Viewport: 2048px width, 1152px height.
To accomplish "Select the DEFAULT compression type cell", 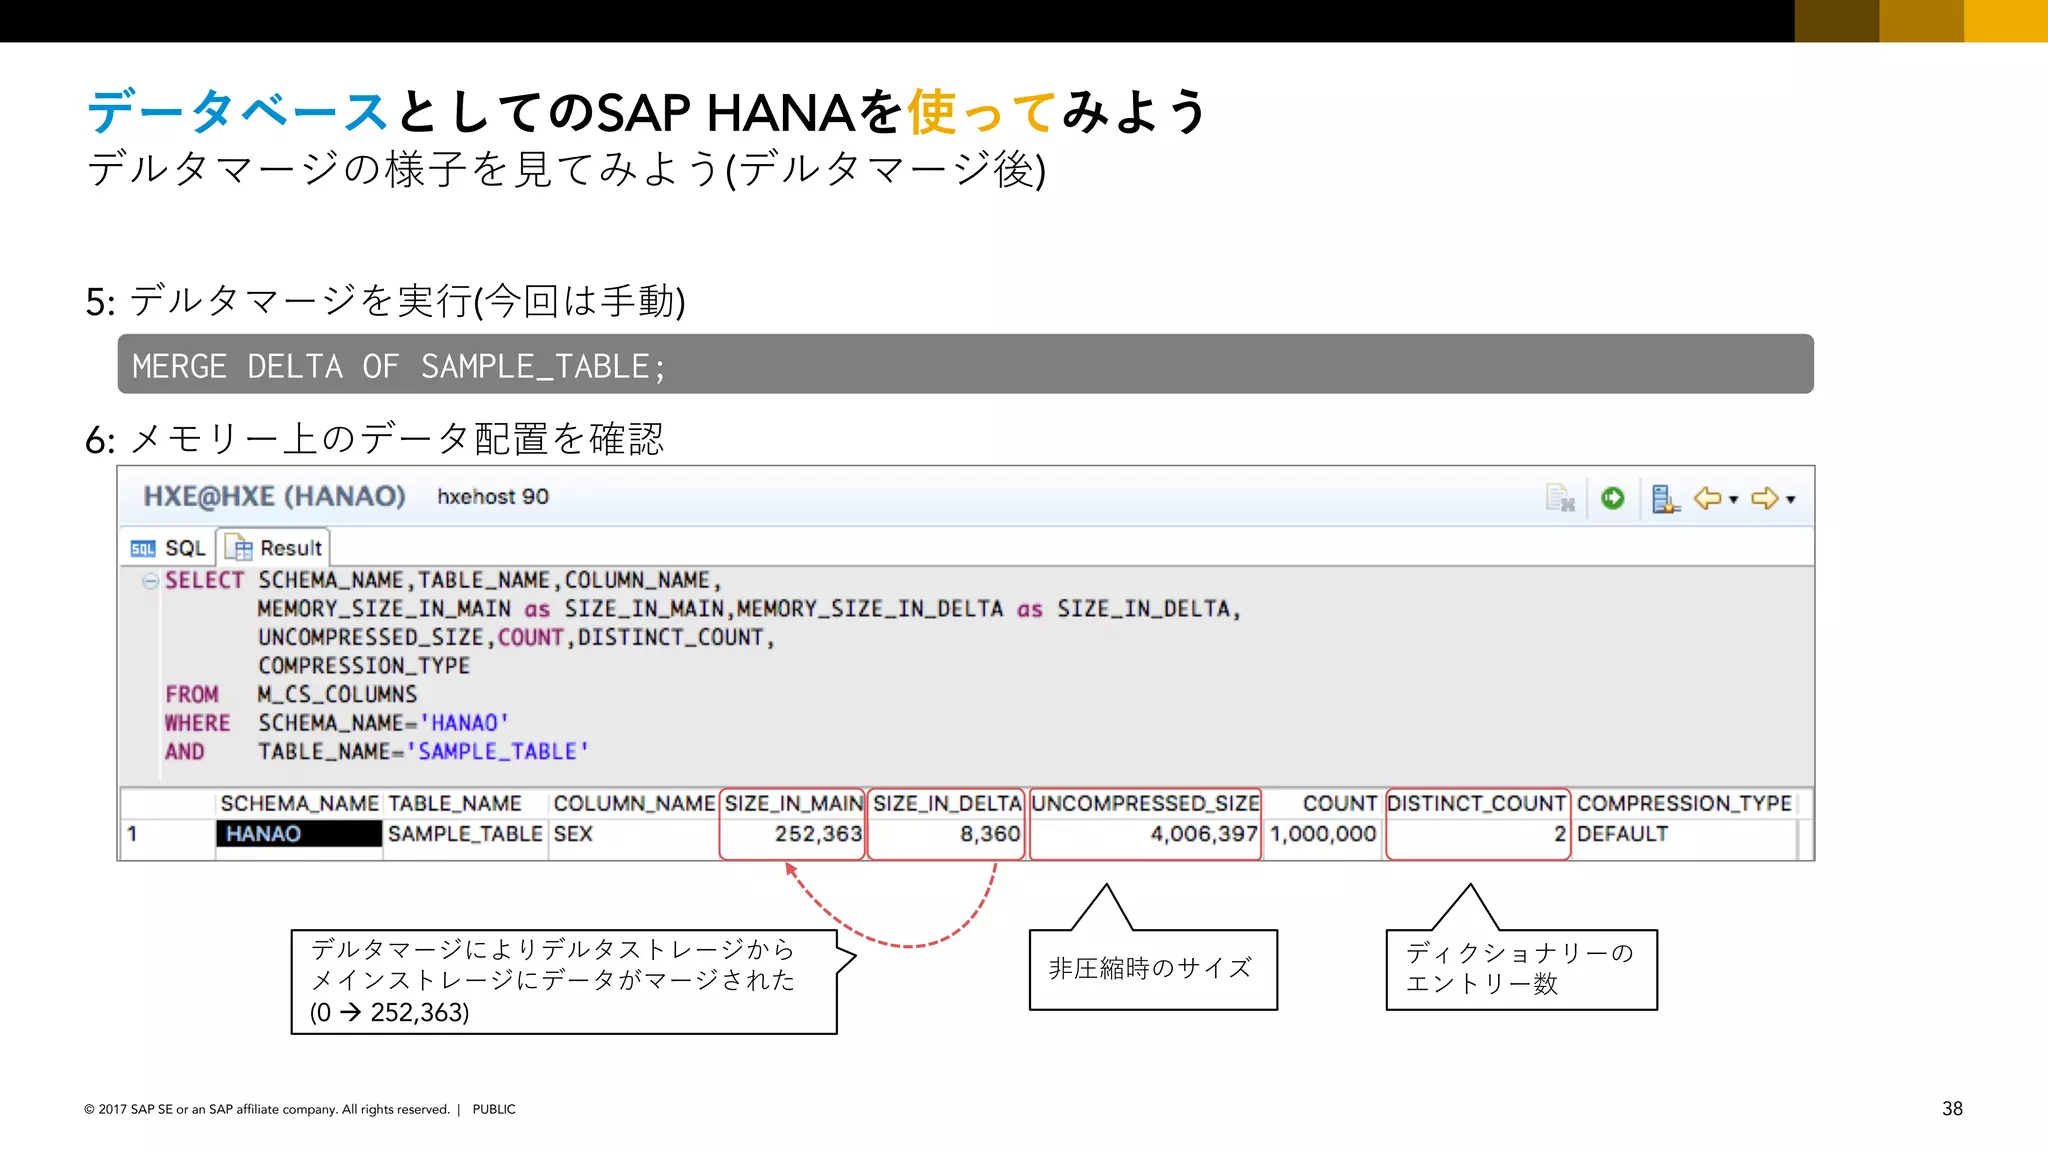I will [x=1684, y=834].
